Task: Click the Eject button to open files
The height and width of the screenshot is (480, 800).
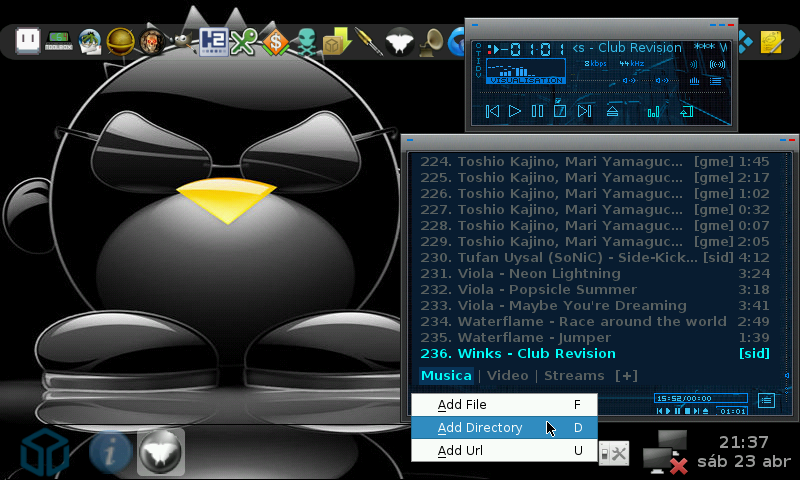Action: pos(612,111)
